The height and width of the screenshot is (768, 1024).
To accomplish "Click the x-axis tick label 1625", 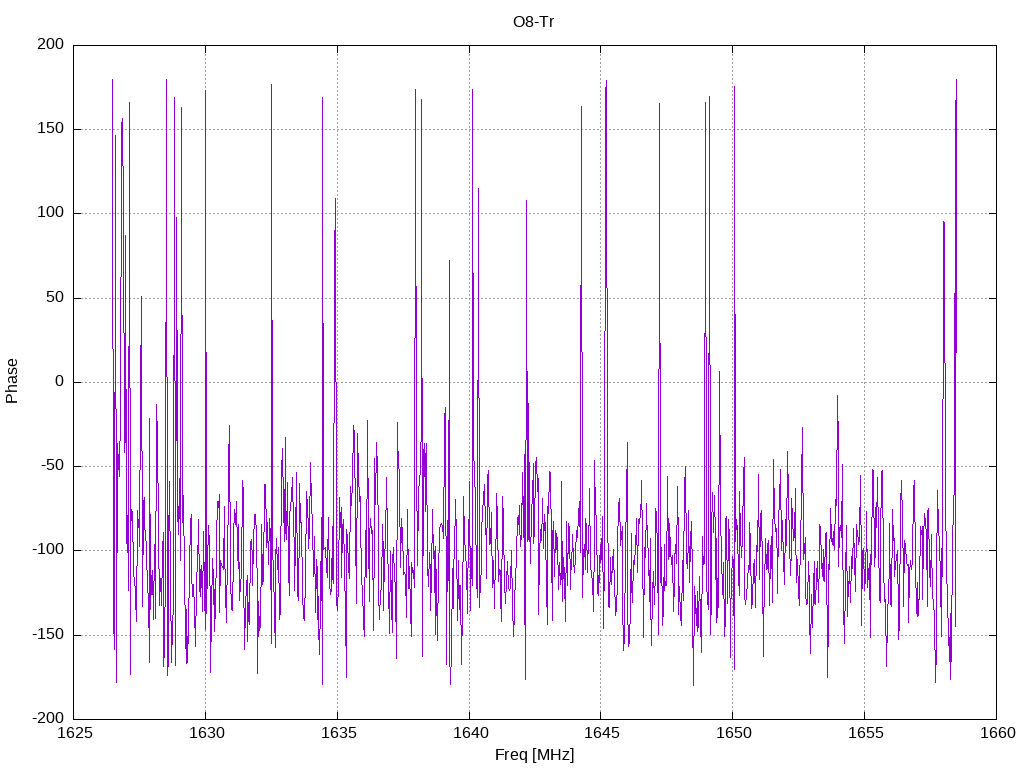I will tap(74, 733).
